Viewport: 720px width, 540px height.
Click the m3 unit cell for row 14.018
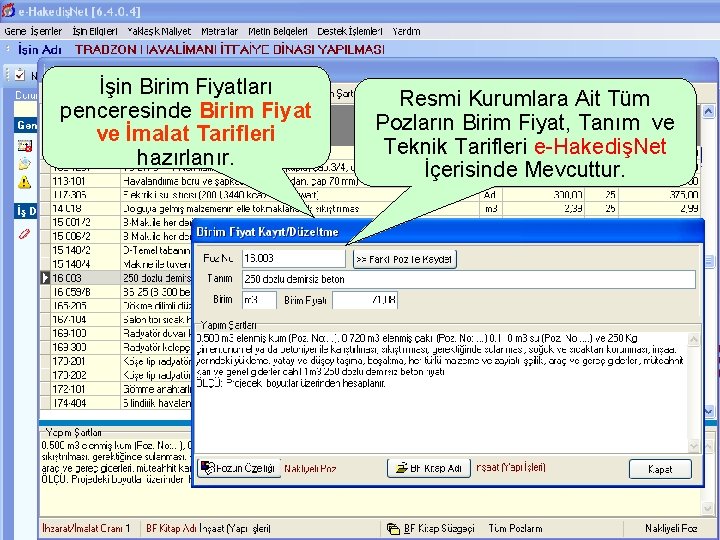pos(491,208)
